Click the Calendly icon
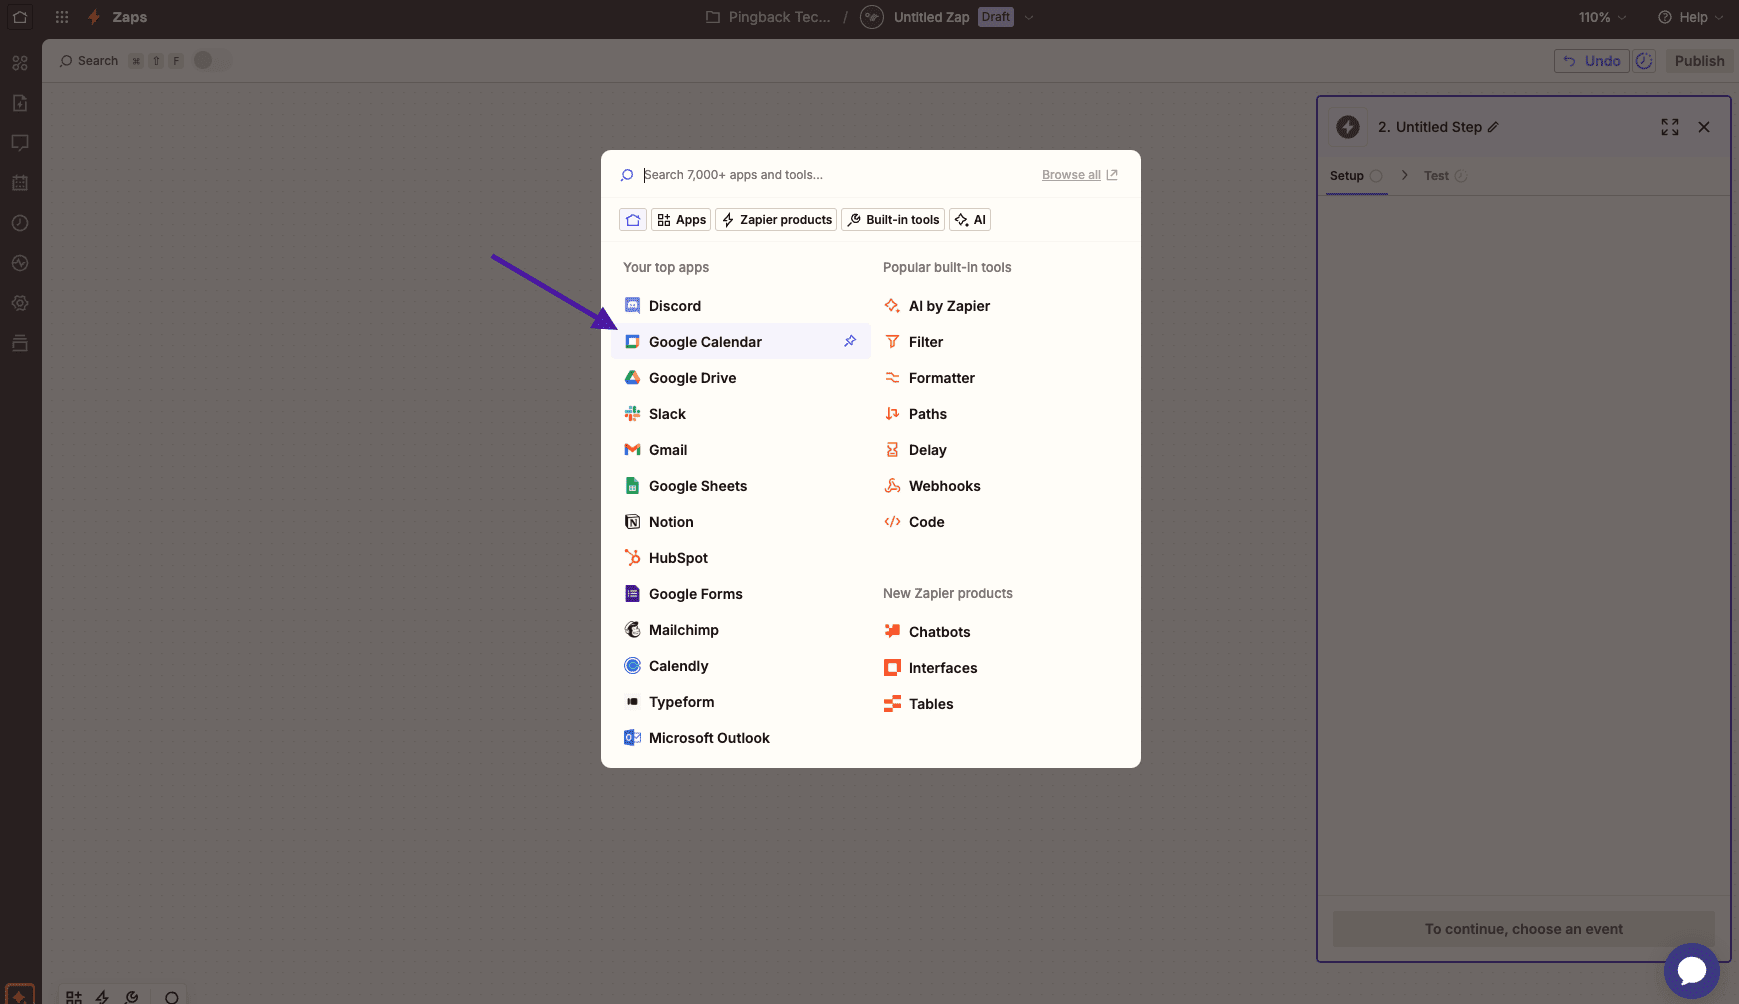Image resolution: width=1739 pixels, height=1004 pixels. (632, 665)
